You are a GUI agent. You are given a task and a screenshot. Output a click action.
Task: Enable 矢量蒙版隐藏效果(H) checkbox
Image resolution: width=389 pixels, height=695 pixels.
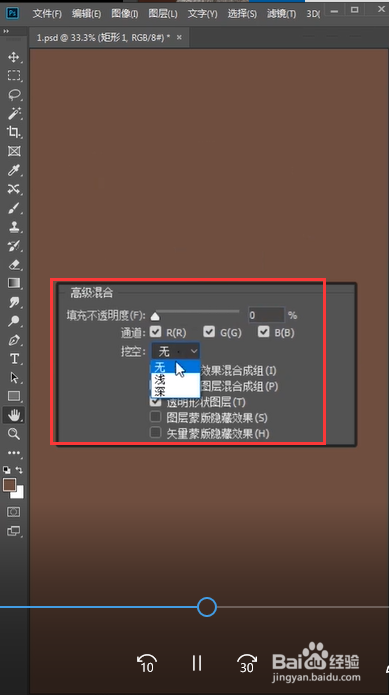coord(156,432)
